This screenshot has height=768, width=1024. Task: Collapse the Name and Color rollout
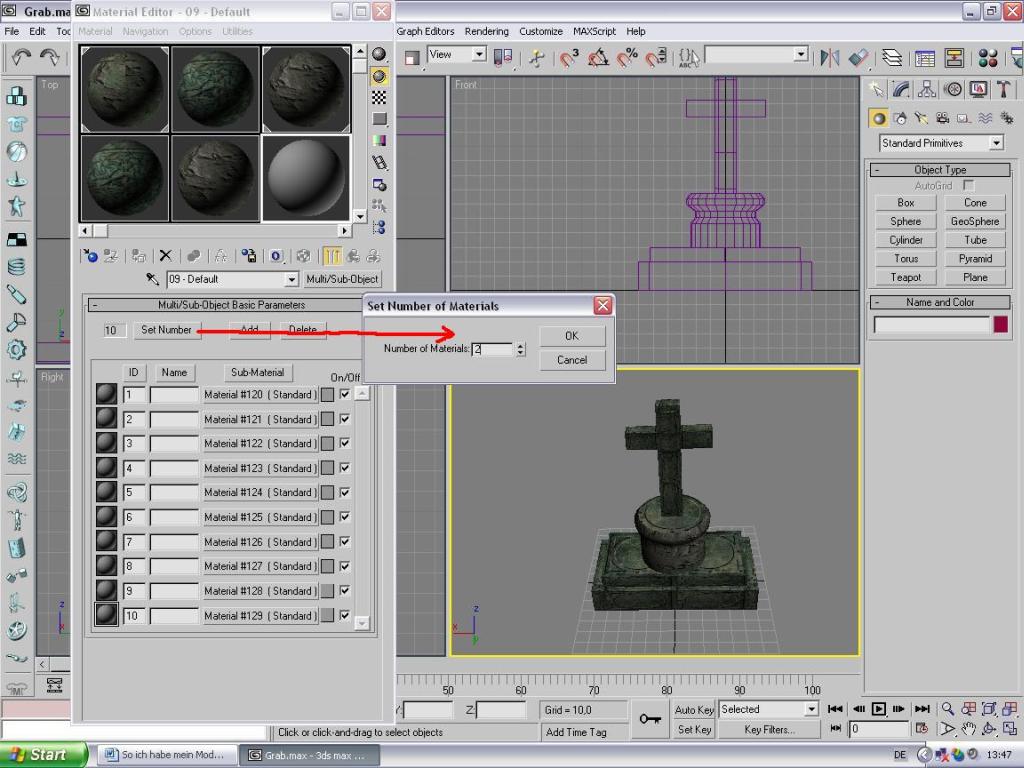click(940, 302)
